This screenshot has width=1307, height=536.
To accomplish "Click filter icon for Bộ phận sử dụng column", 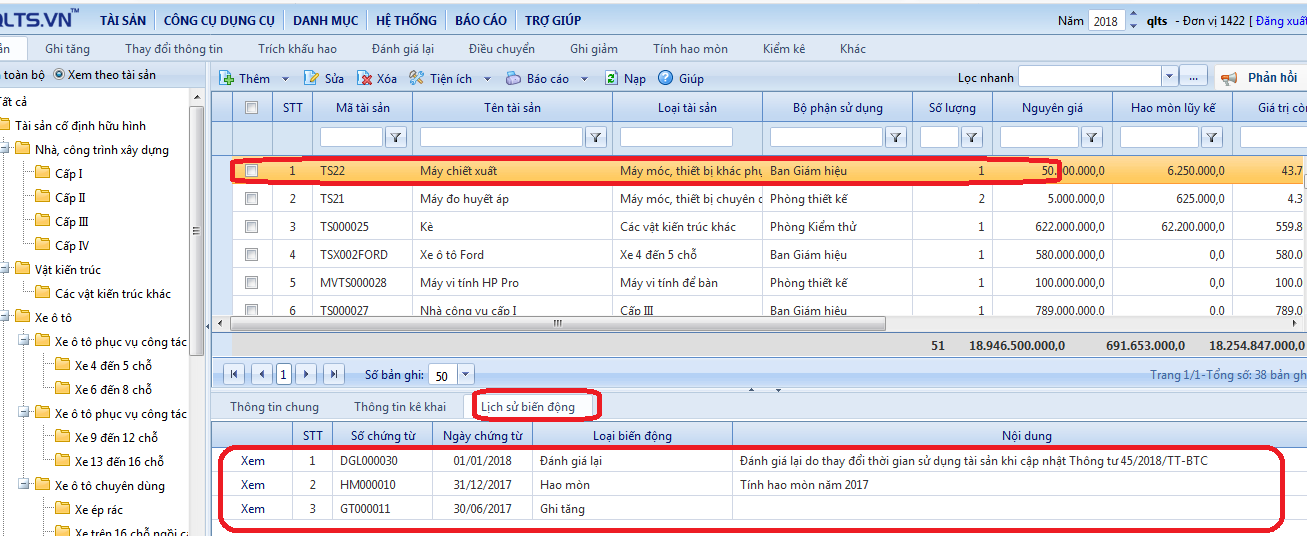I will point(896,138).
